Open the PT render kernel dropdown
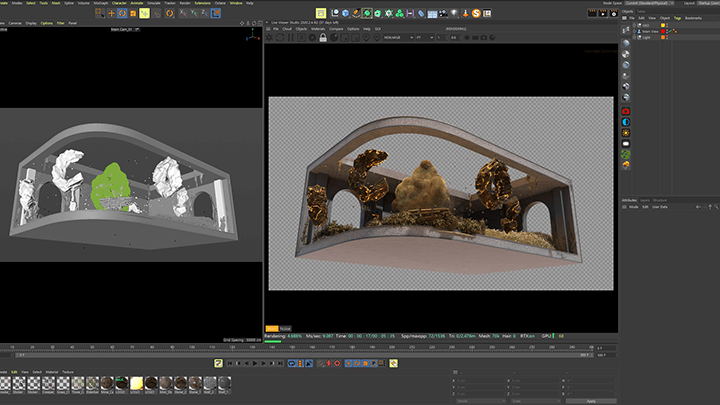This screenshot has width=720, height=405. (425, 38)
